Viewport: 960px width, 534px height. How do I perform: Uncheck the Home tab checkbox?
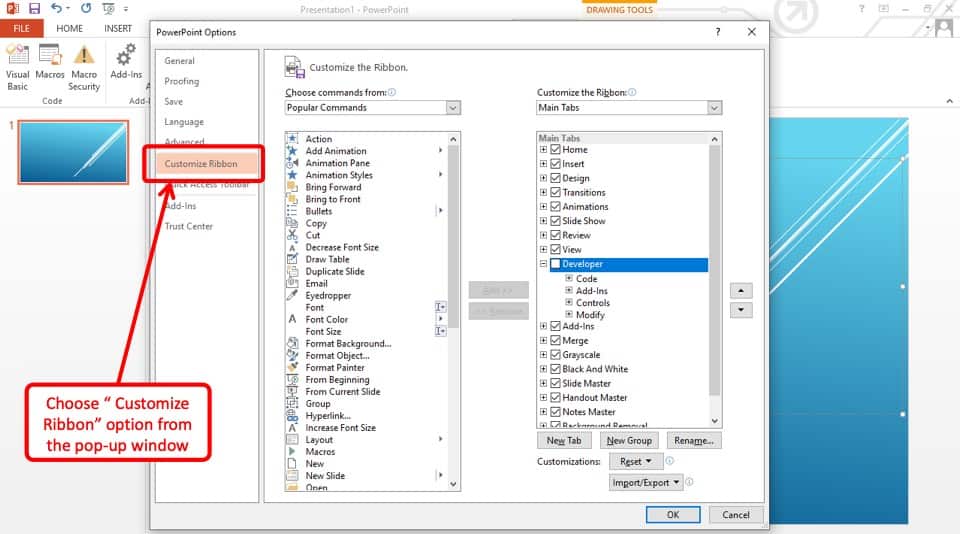[555, 149]
